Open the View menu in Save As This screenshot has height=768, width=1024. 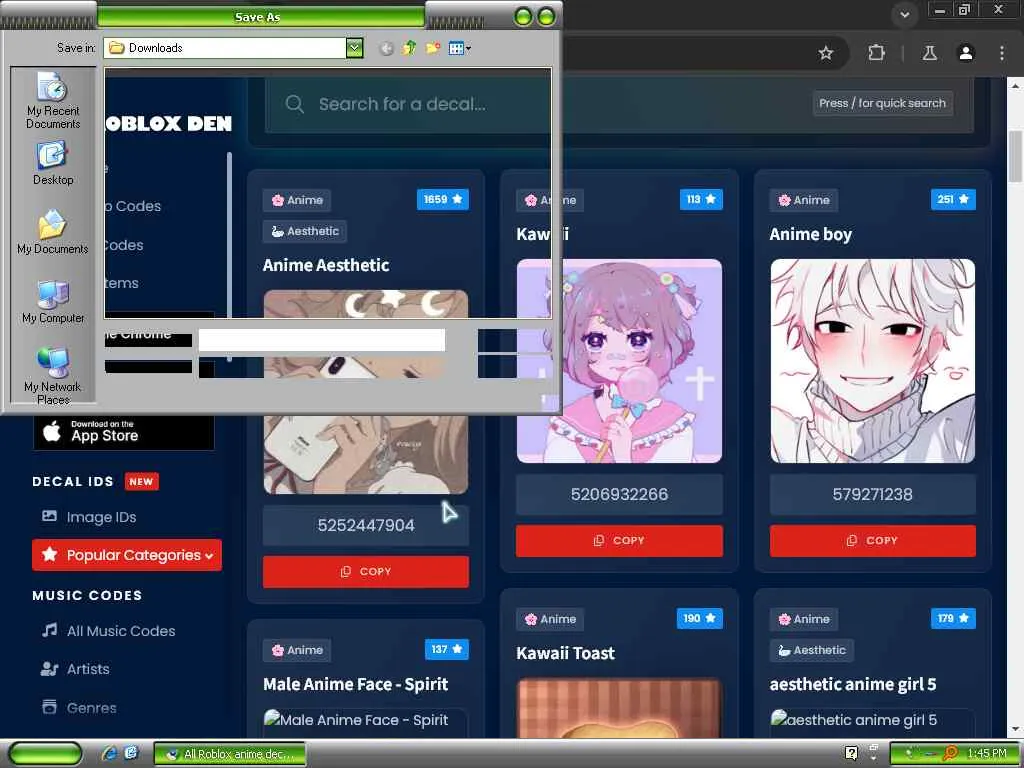tap(460, 48)
